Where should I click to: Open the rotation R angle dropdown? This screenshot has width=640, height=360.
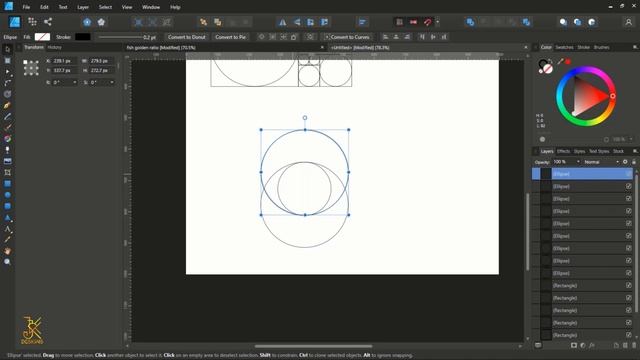pos(75,82)
